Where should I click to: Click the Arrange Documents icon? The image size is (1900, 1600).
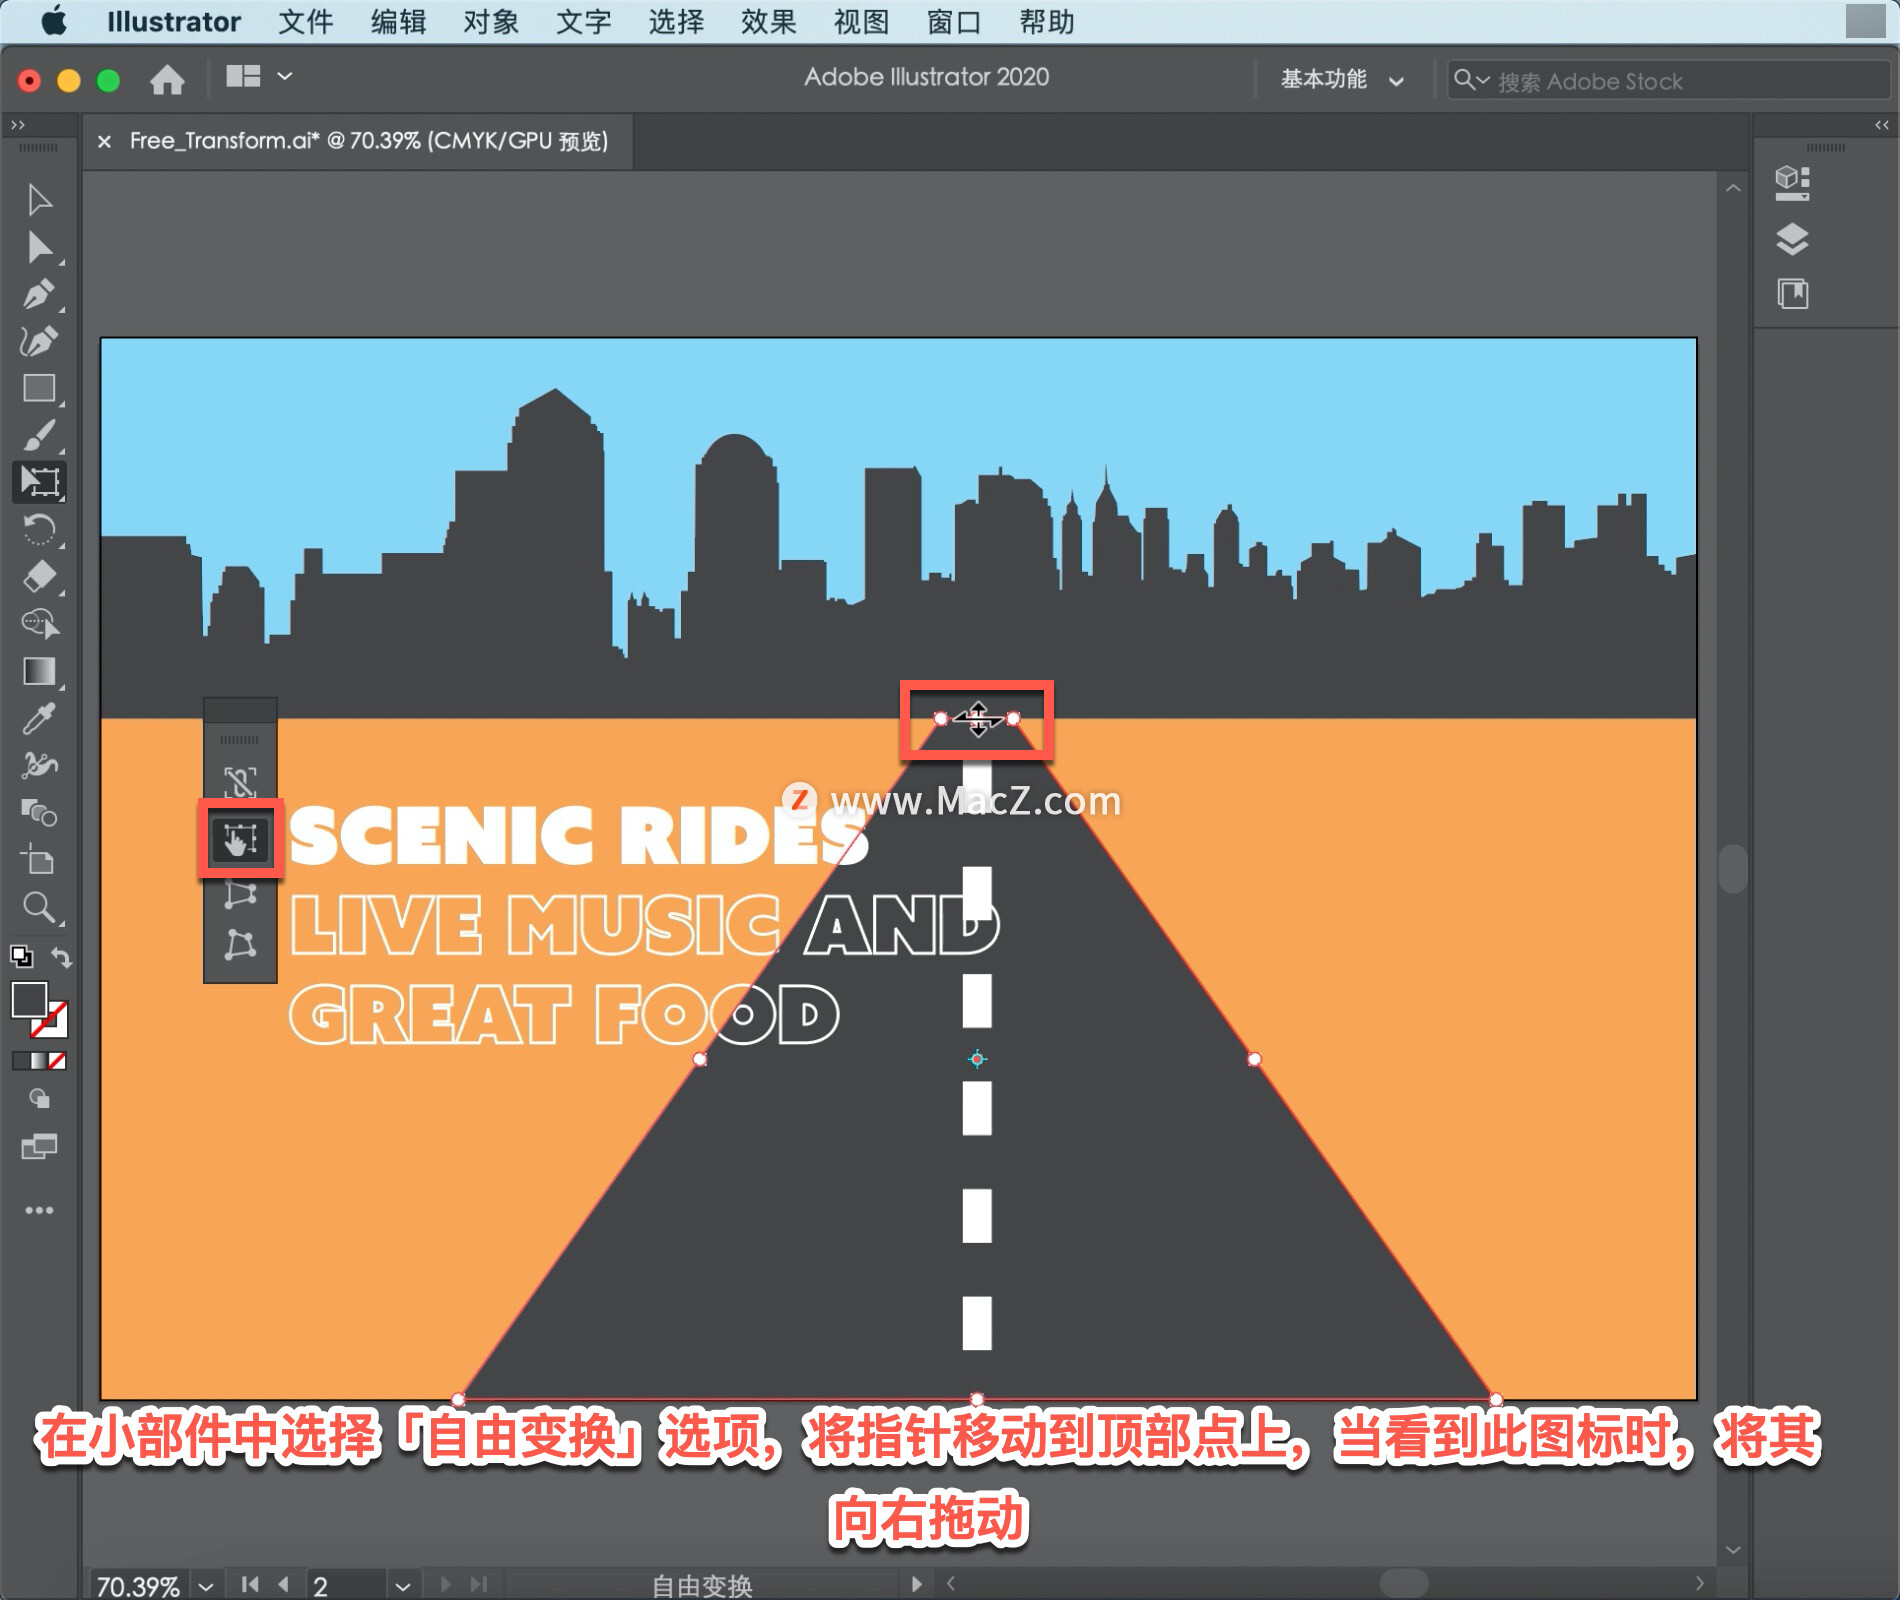[243, 76]
